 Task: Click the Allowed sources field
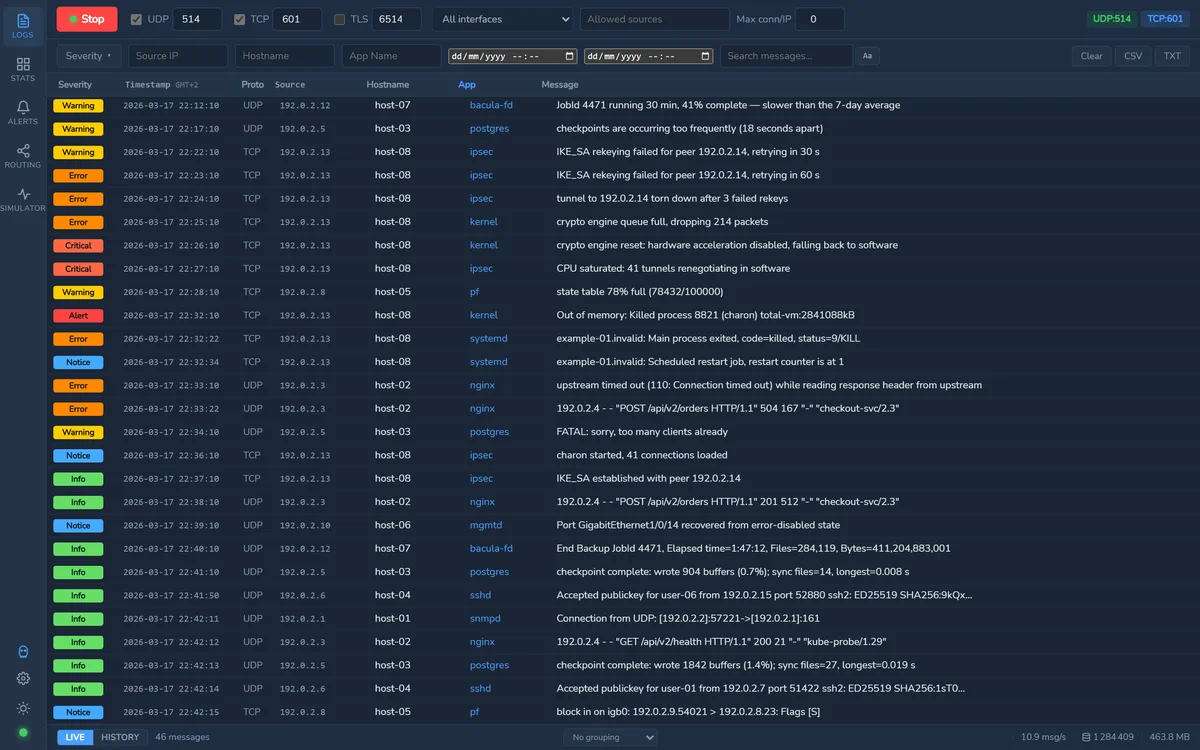(x=655, y=19)
